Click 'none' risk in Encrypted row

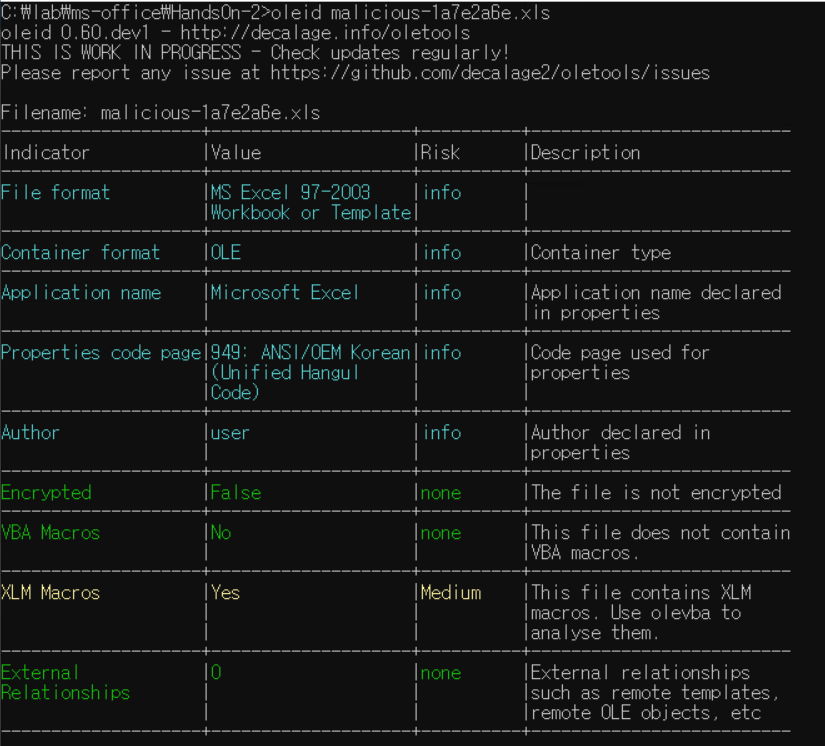pyautogui.click(x=441, y=493)
